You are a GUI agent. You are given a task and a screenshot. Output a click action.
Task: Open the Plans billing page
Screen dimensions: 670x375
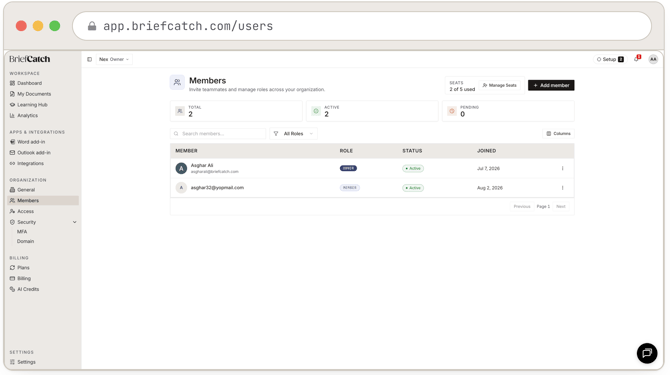[x=20, y=268]
